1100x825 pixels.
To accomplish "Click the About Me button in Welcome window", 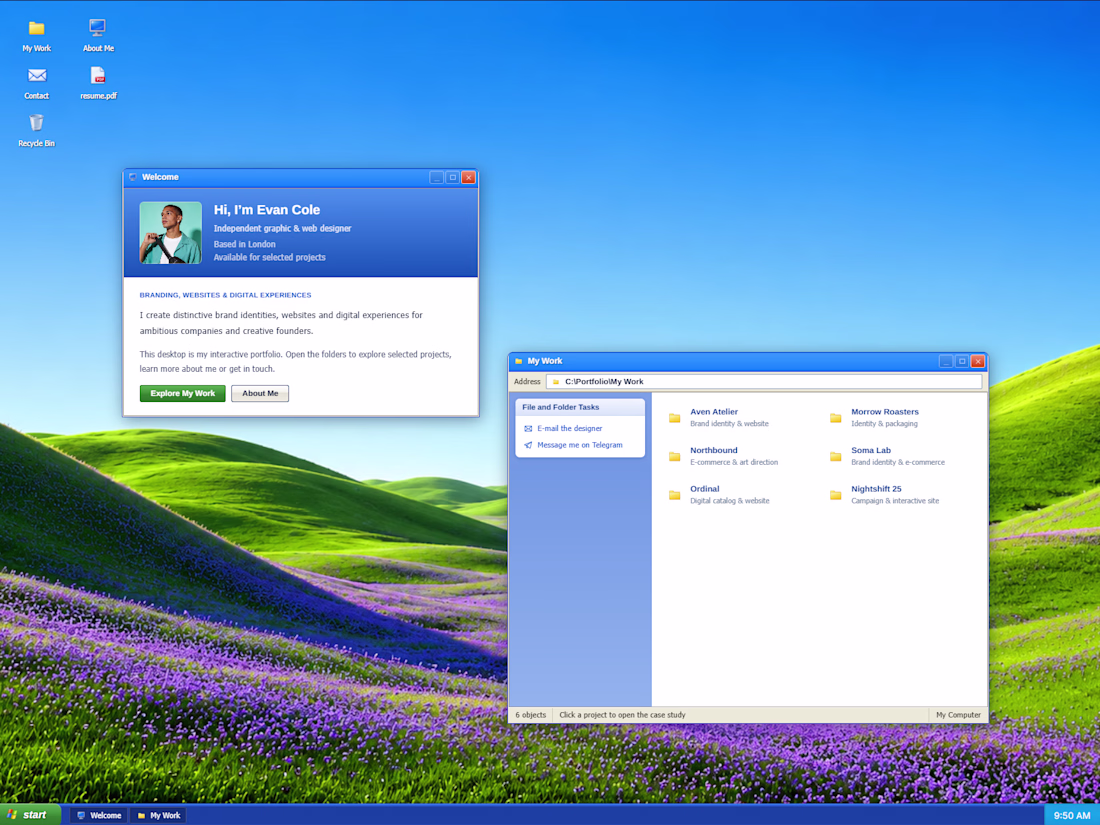I will click(x=260, y=394).
